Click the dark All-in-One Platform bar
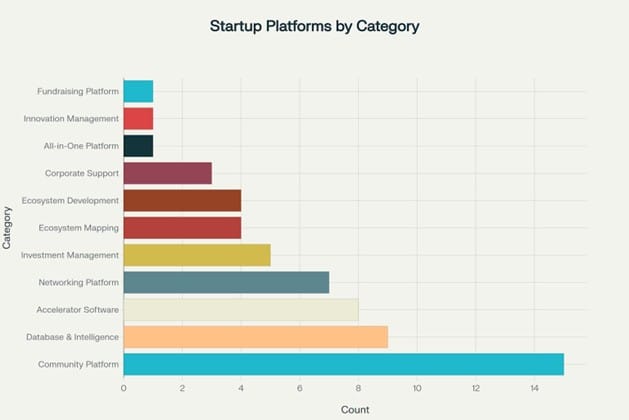The width and height of the screenshot is (629, 420). click(138, 146)
